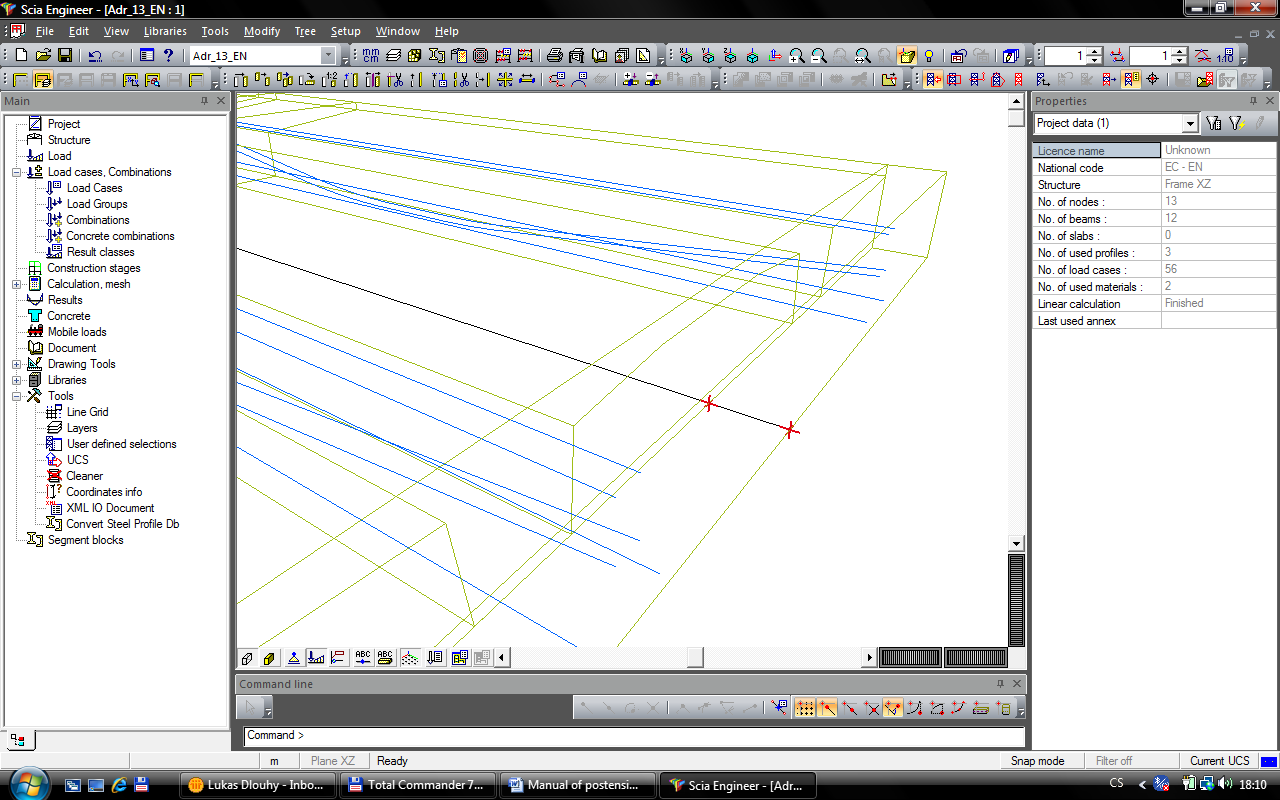Click the filter icon in the Properties panel header
This screenshot has height=800, width=1280.
[1237, 123]
